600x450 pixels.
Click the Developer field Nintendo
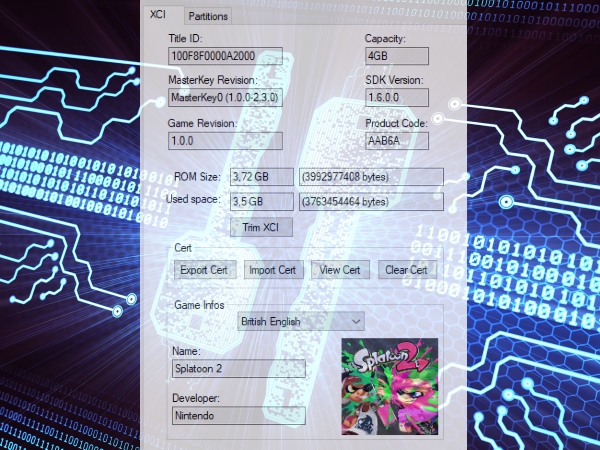point(239,416)
